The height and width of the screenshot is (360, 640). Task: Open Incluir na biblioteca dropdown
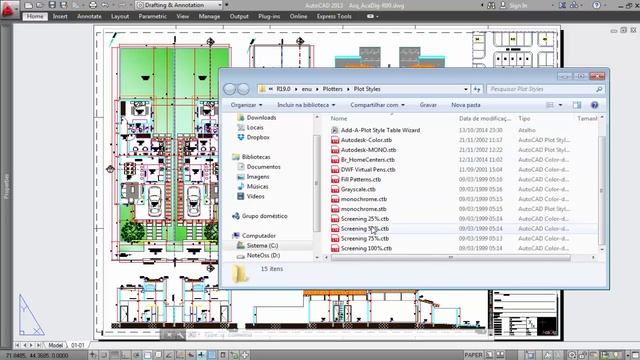click(x=306, y=105)
